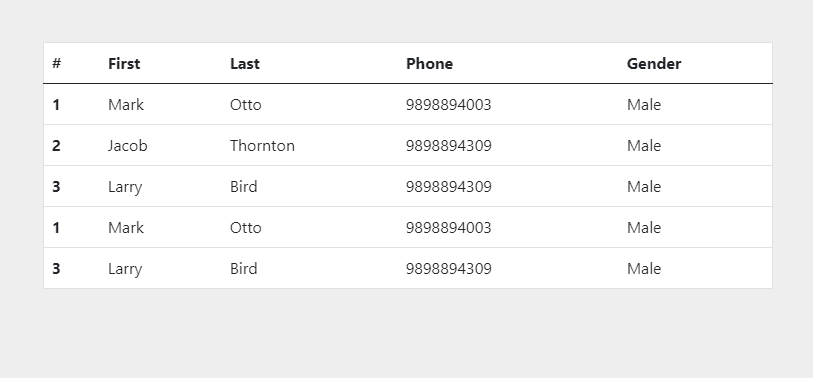813x378 pixels.
Task: Select the "First" column header
Action: [x=124, y=63]
